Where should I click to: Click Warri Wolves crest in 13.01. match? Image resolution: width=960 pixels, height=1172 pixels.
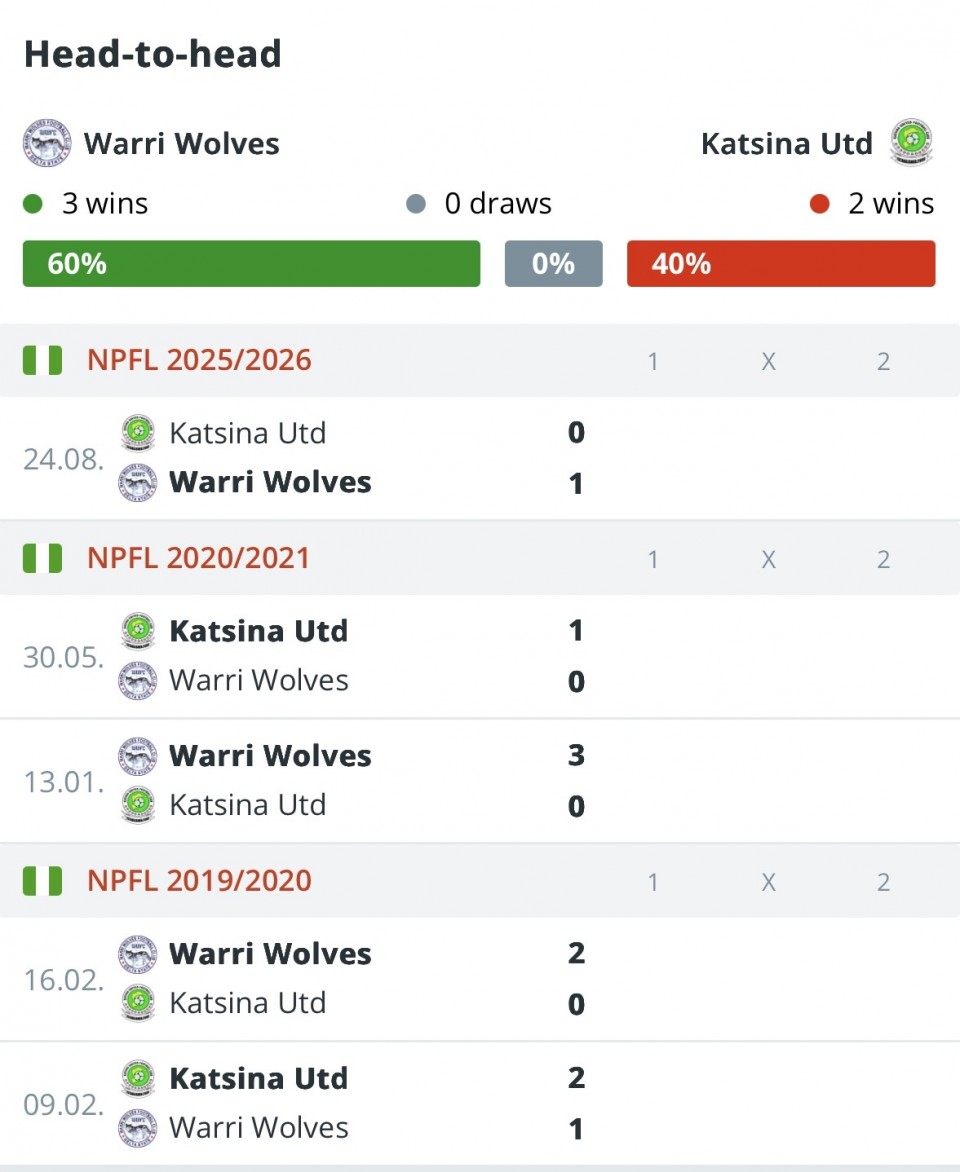pyautogui.click(x=138, y=756)
